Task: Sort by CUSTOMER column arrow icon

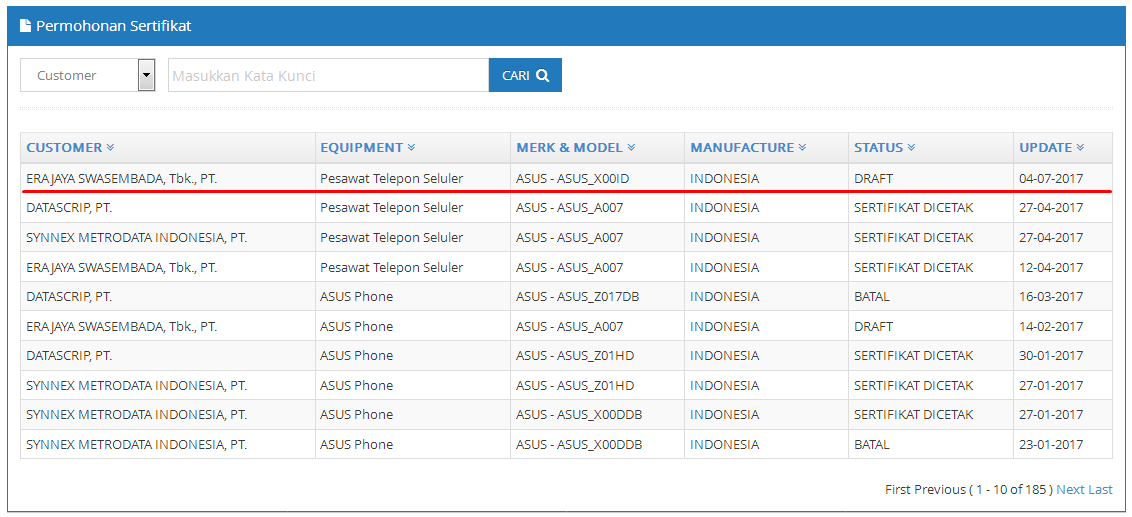Action: pyautogui.click(x=110, y=147)
